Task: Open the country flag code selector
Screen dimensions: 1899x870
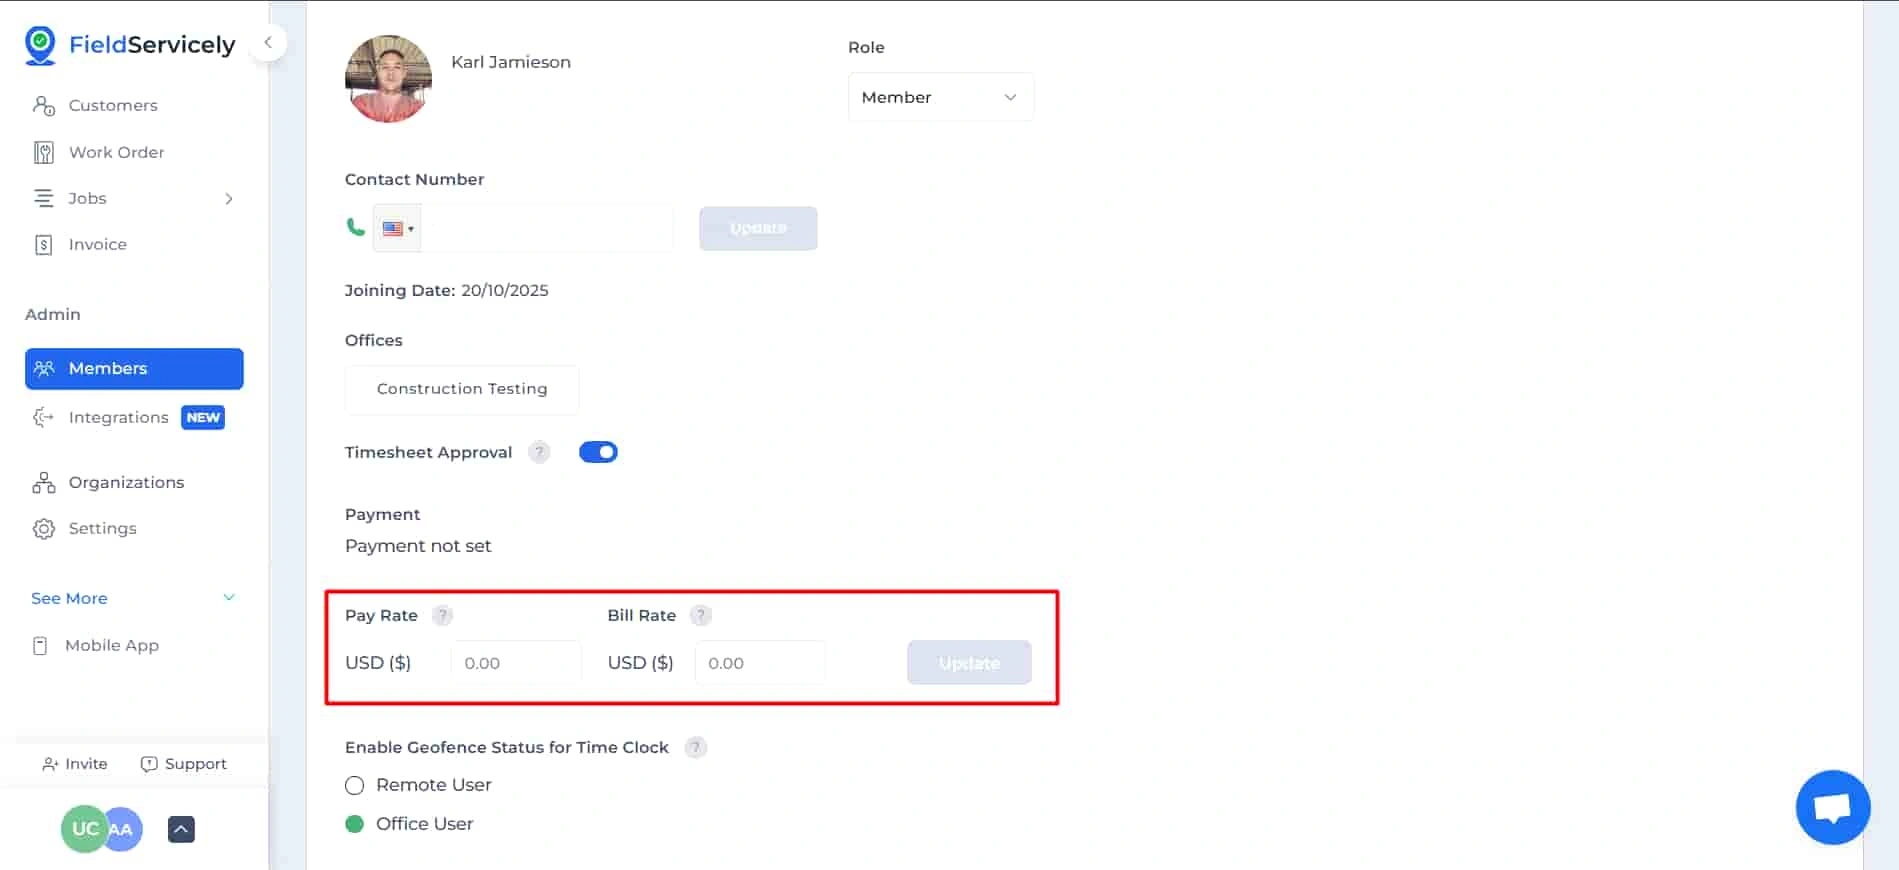Action: (397, 229)
